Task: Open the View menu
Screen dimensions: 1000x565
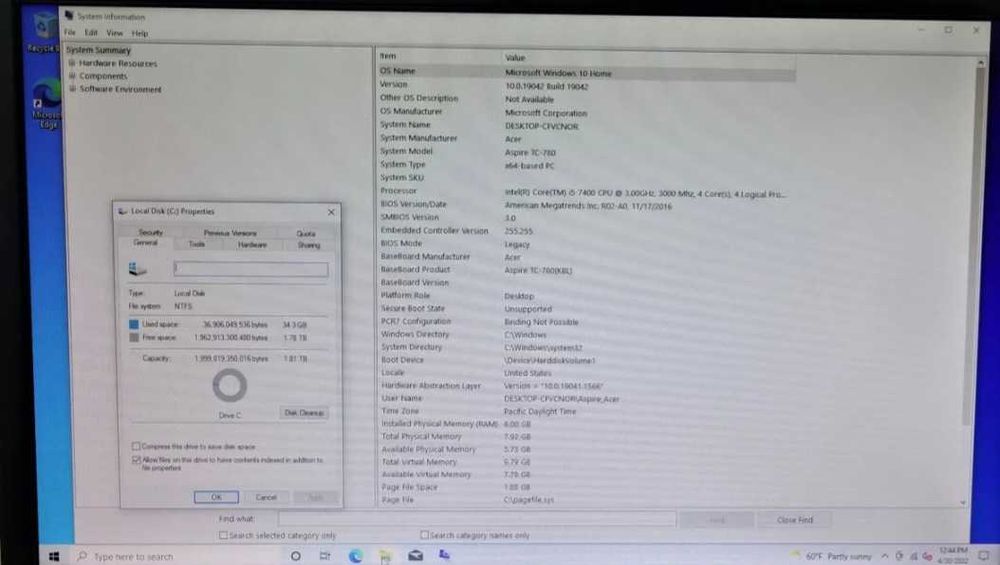Action: pyautogui.click(x=115, y=33)
